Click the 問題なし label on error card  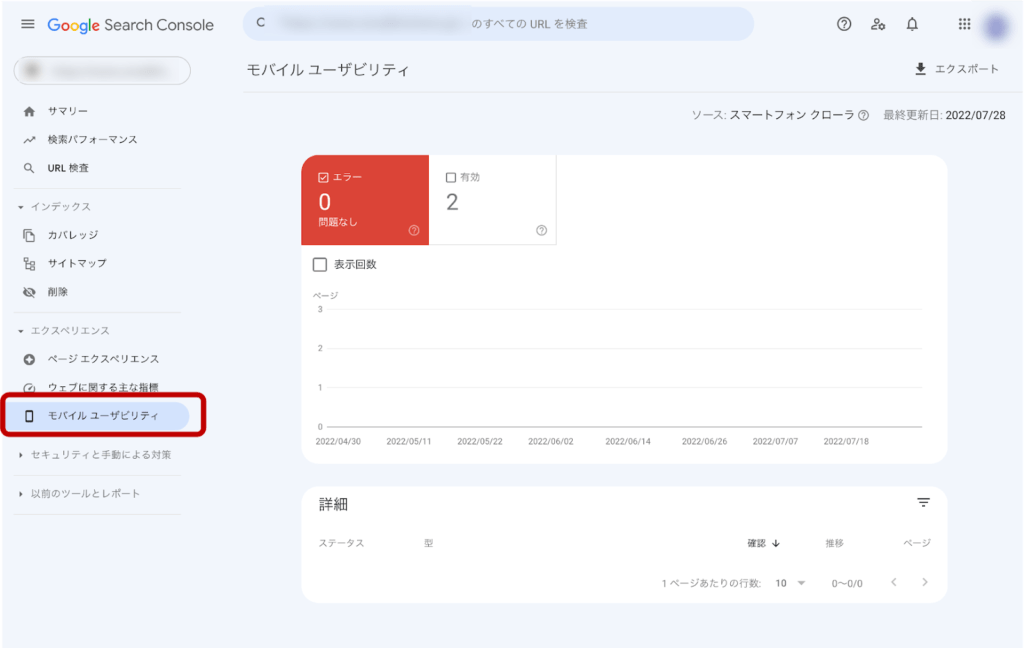tap(338, 222)
